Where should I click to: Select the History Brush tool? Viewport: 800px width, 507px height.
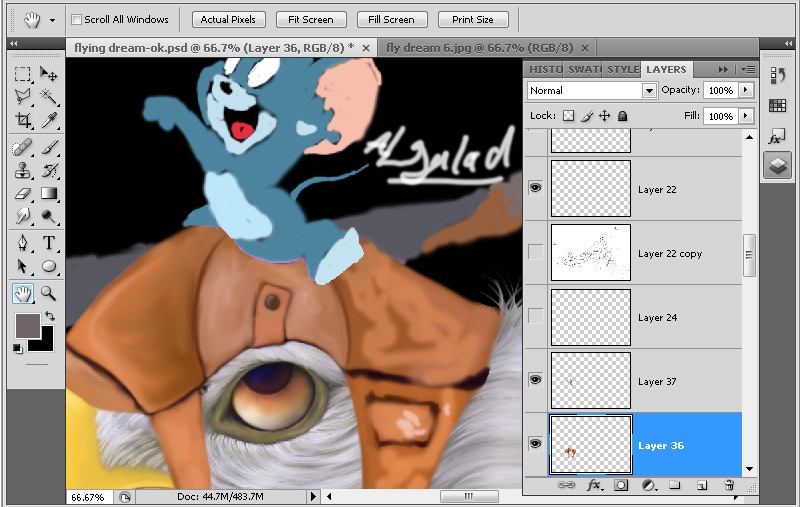49,171
